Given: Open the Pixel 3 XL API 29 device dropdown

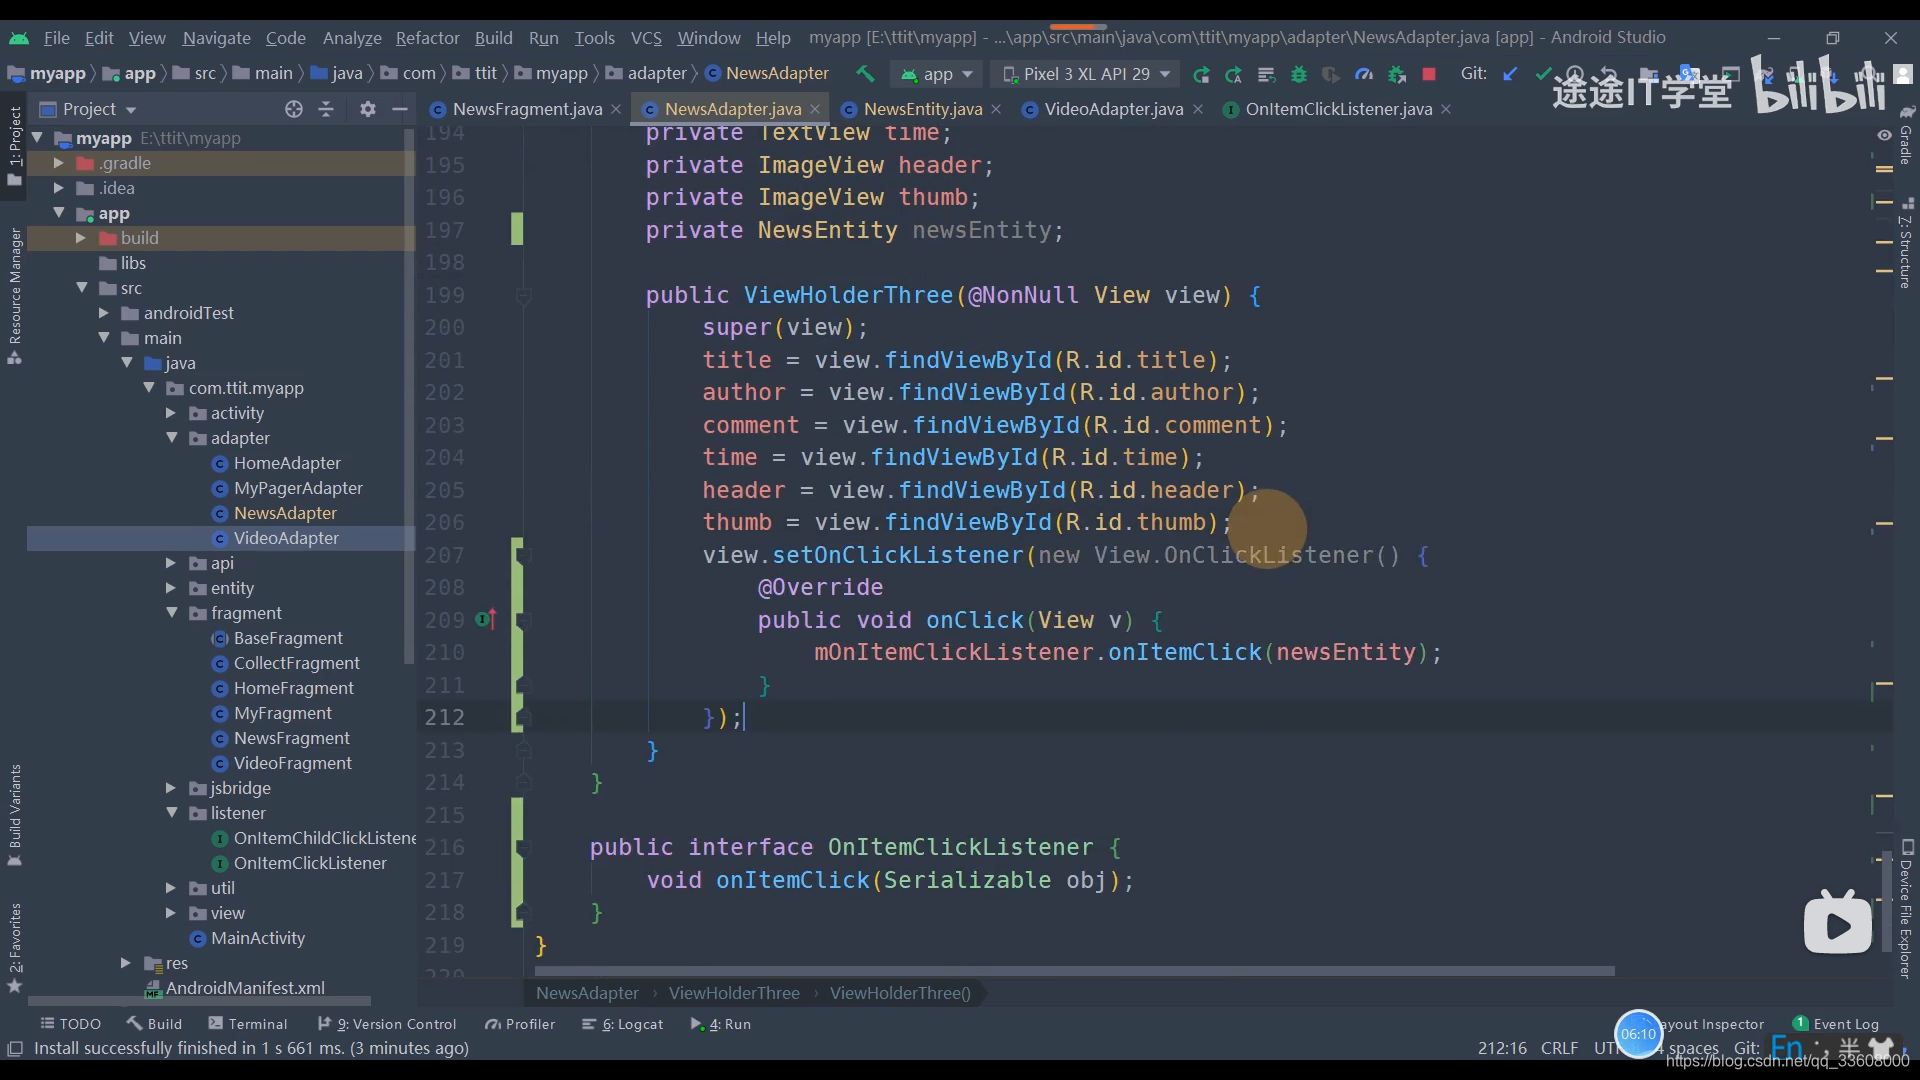Looking at the screenshot, I should point(1086,74).
